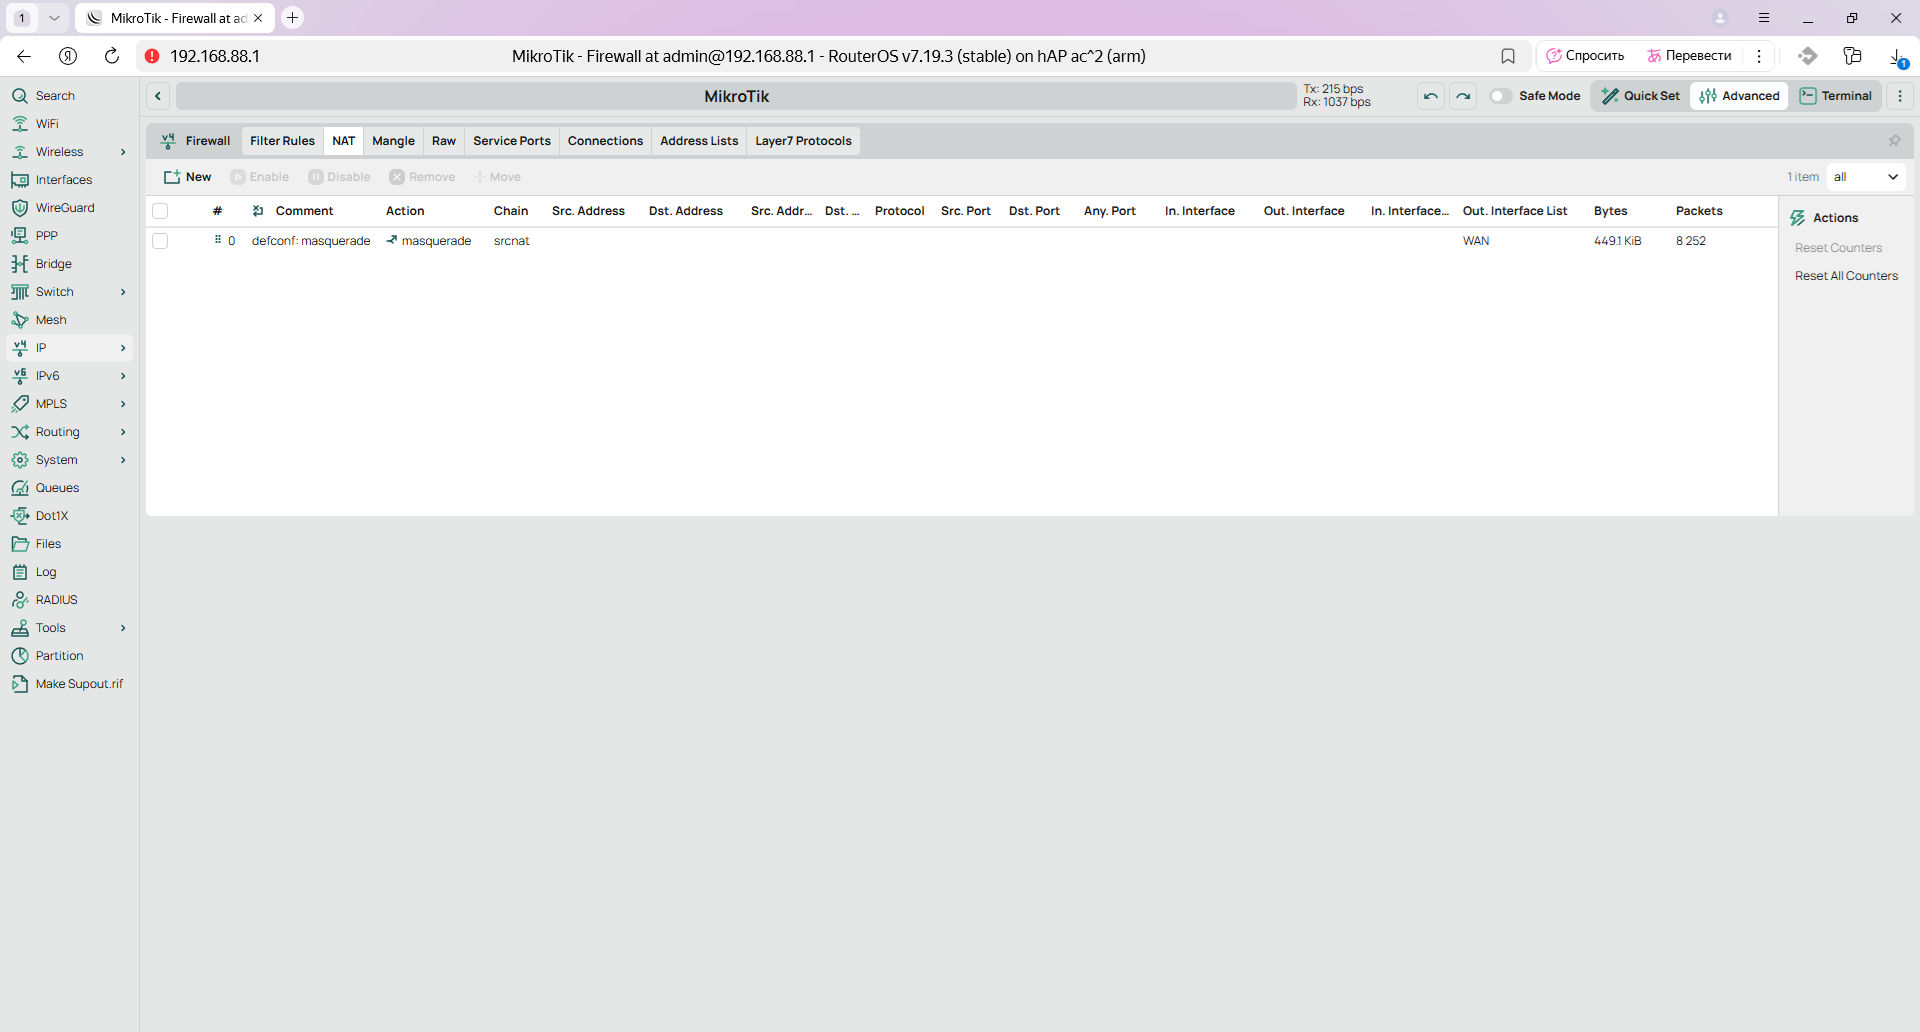Switch to Address Lists tab
1920x1032 pixels.
click(x=699, y=141)
